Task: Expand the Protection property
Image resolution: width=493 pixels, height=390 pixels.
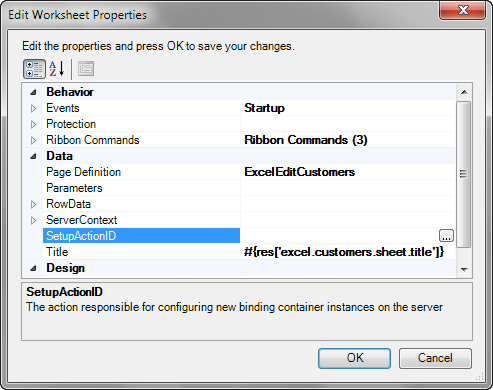Action: click(33, 124)
